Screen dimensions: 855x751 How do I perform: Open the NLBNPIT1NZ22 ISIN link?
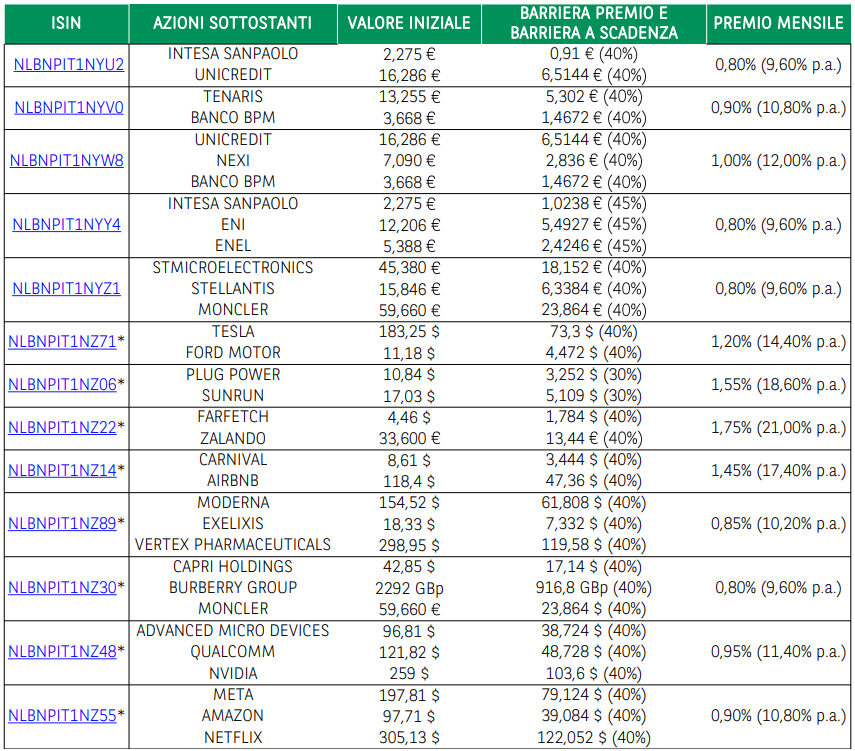[x=62, y=427]
